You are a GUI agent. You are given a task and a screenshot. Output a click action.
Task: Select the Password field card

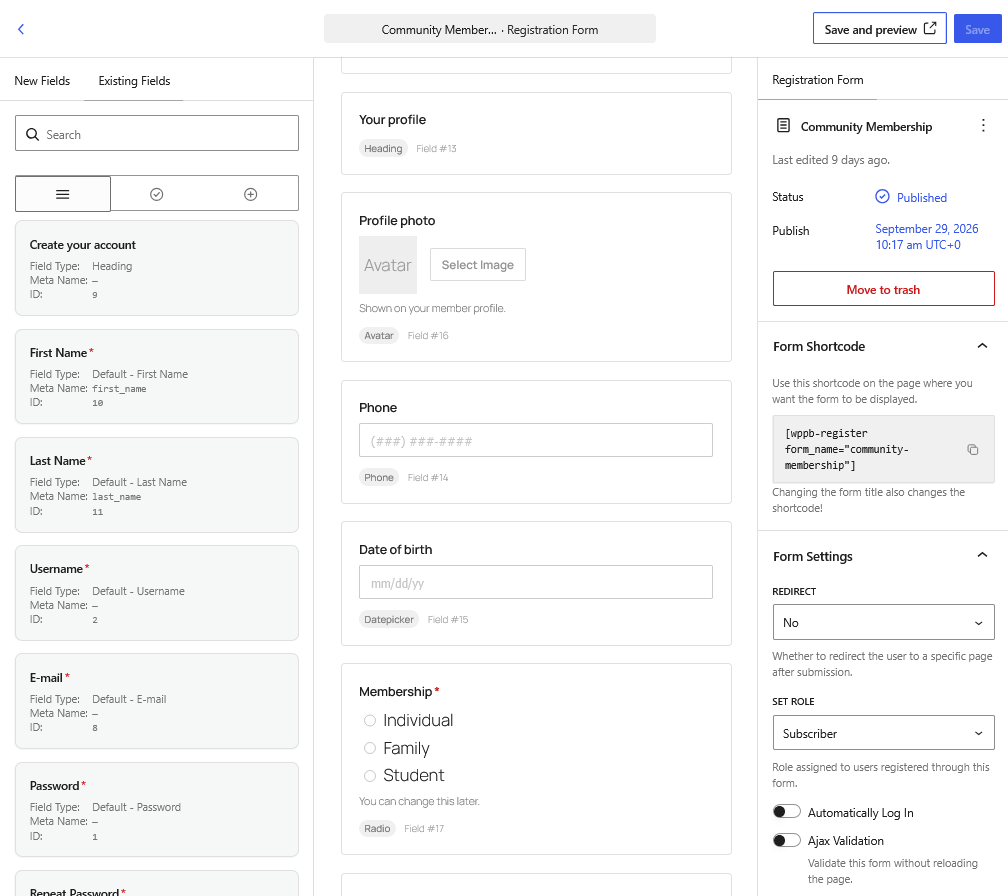tap(157, 809)
